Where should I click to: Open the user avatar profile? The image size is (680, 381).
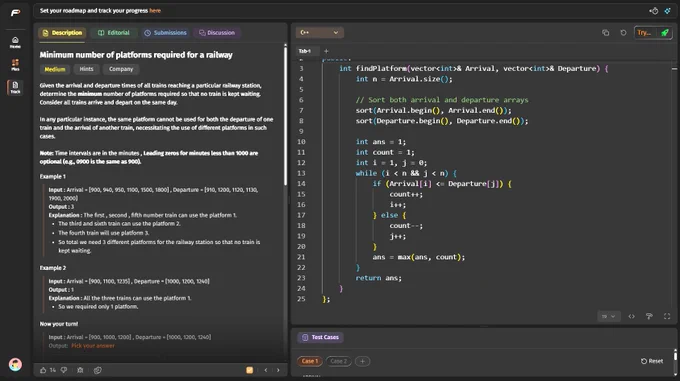pos(15,365)
